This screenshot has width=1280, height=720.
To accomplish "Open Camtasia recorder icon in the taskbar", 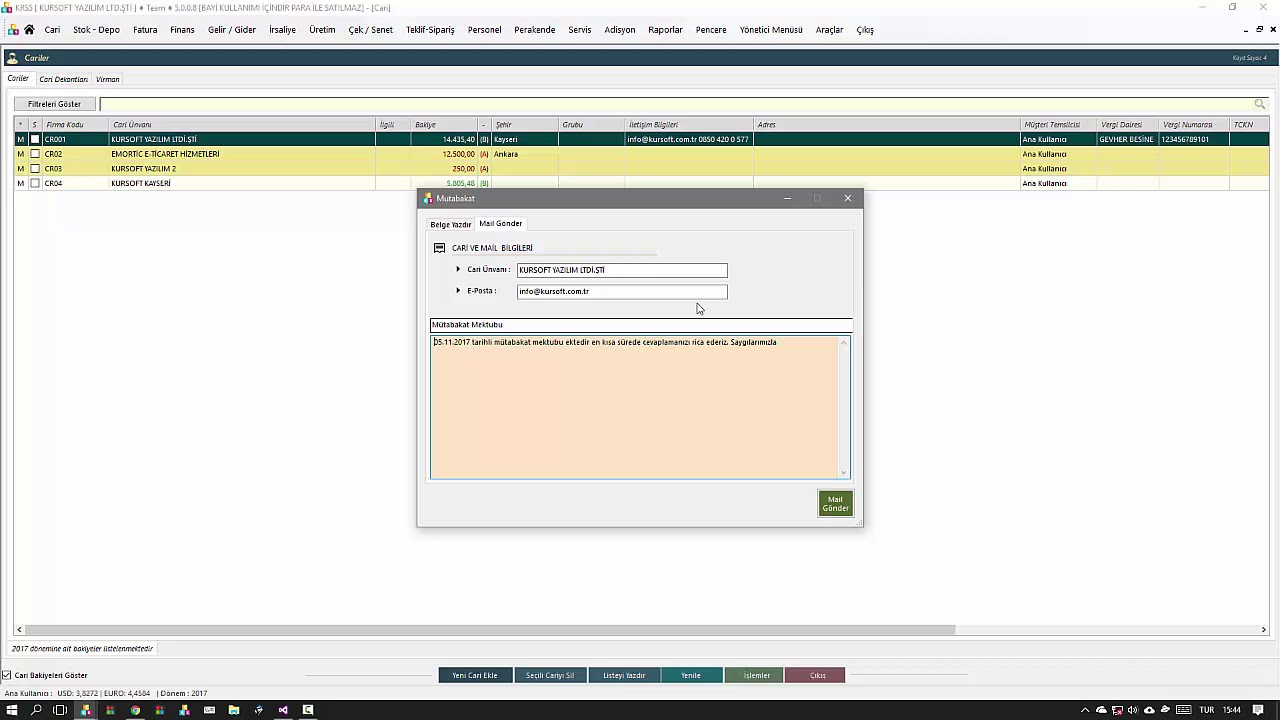I will coord(308,710).
